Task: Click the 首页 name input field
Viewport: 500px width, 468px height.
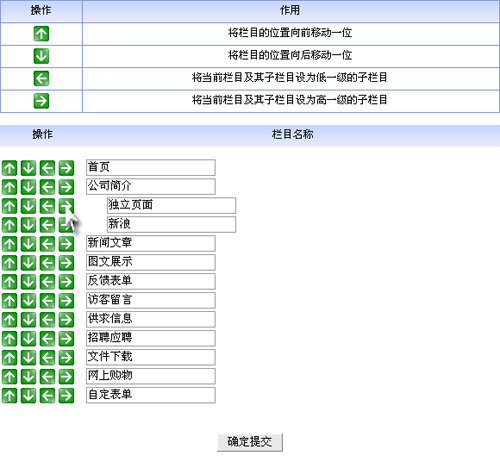Action: click(x=151, y=167)
